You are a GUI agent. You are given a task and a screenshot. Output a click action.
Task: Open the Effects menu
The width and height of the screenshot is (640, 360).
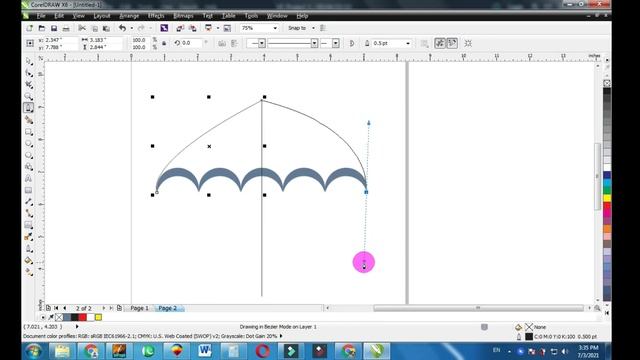156,16
